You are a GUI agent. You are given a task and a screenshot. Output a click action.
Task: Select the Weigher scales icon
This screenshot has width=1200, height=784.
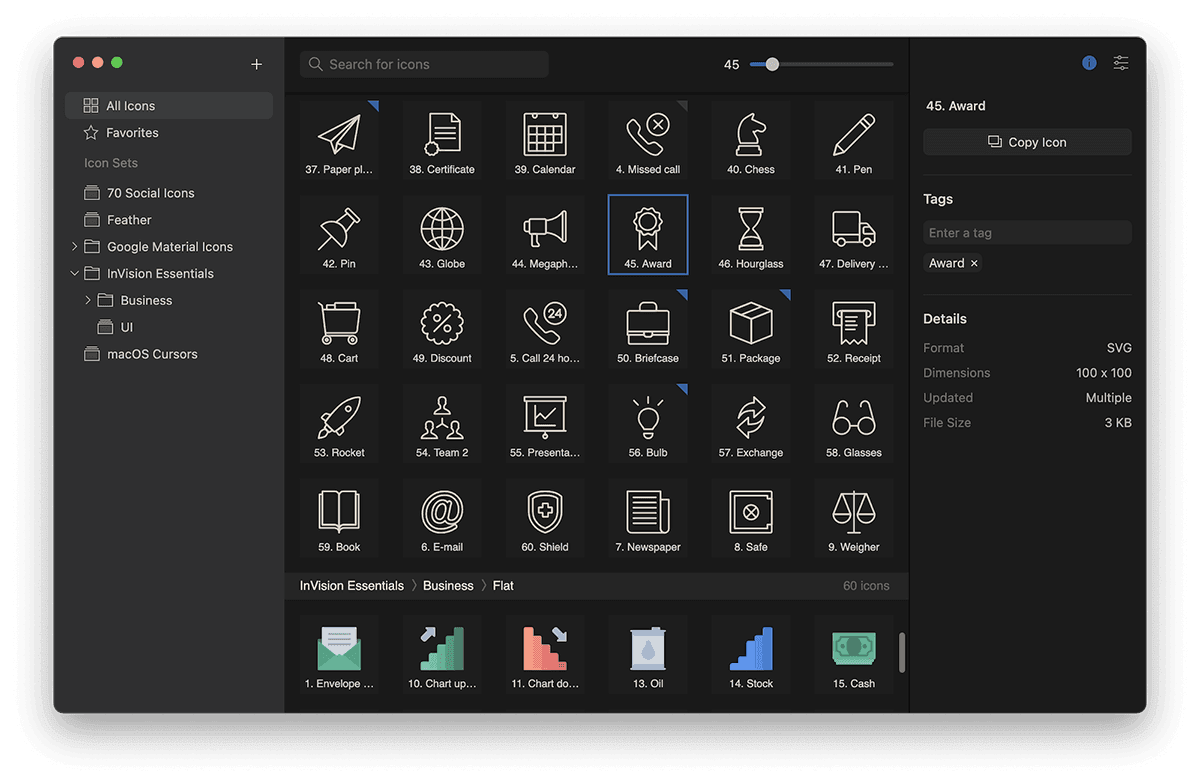(854, 518)
